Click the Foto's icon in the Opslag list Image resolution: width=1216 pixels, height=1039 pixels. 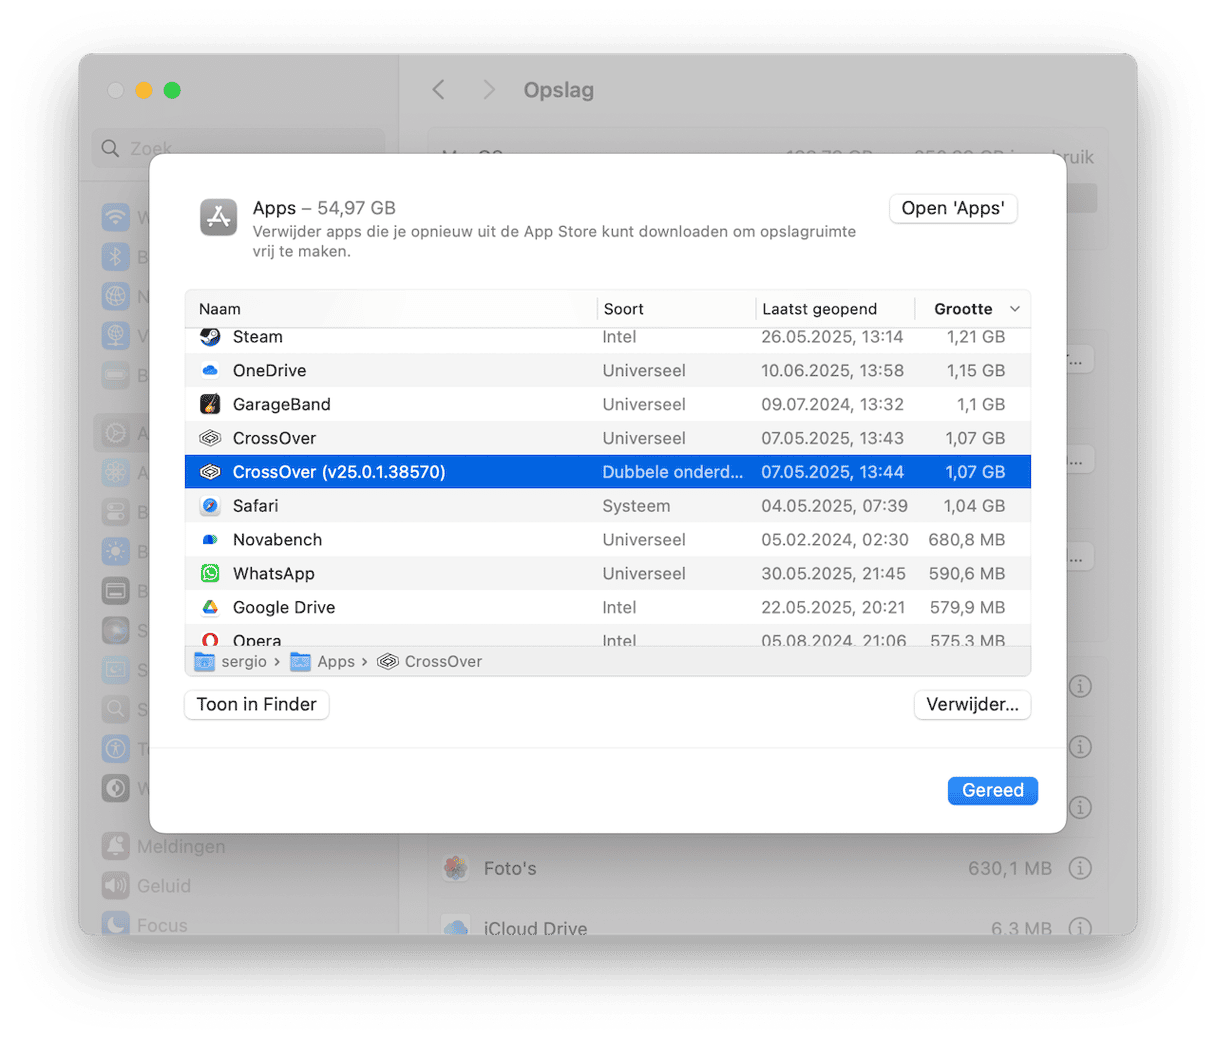(x=456, y=868)
